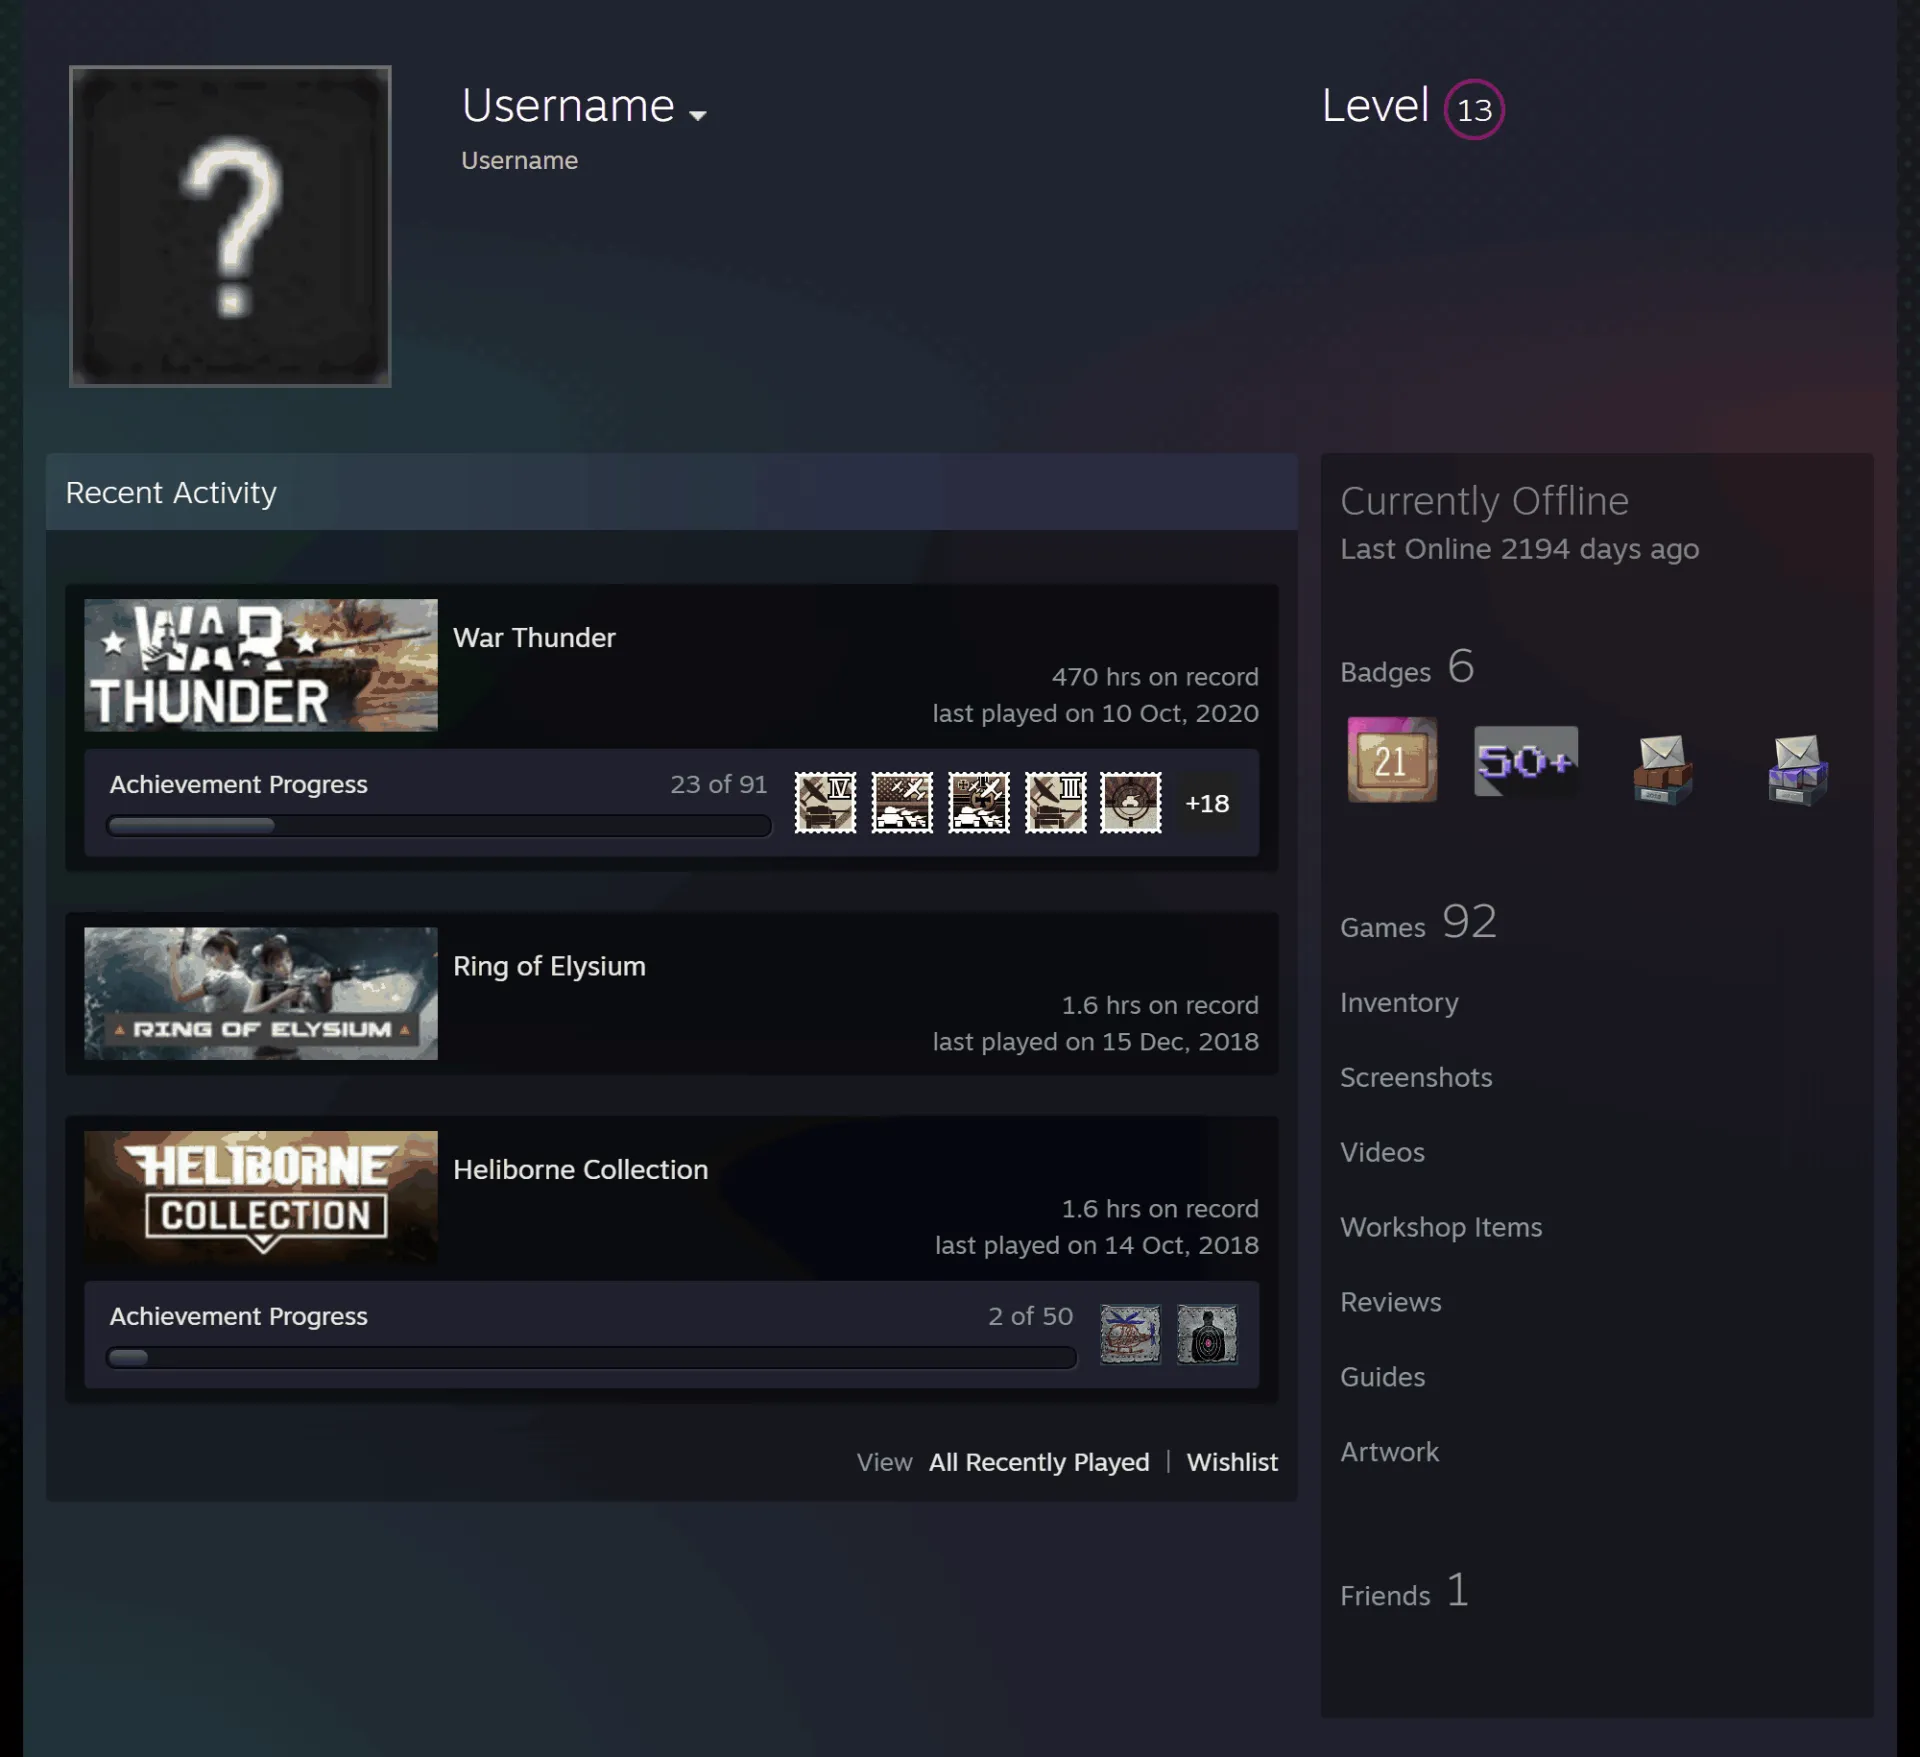Click the War Thunder 23 of 91 count
Image resolution: width=1920 pixels, height=1757 pixels.
[718, 784]
